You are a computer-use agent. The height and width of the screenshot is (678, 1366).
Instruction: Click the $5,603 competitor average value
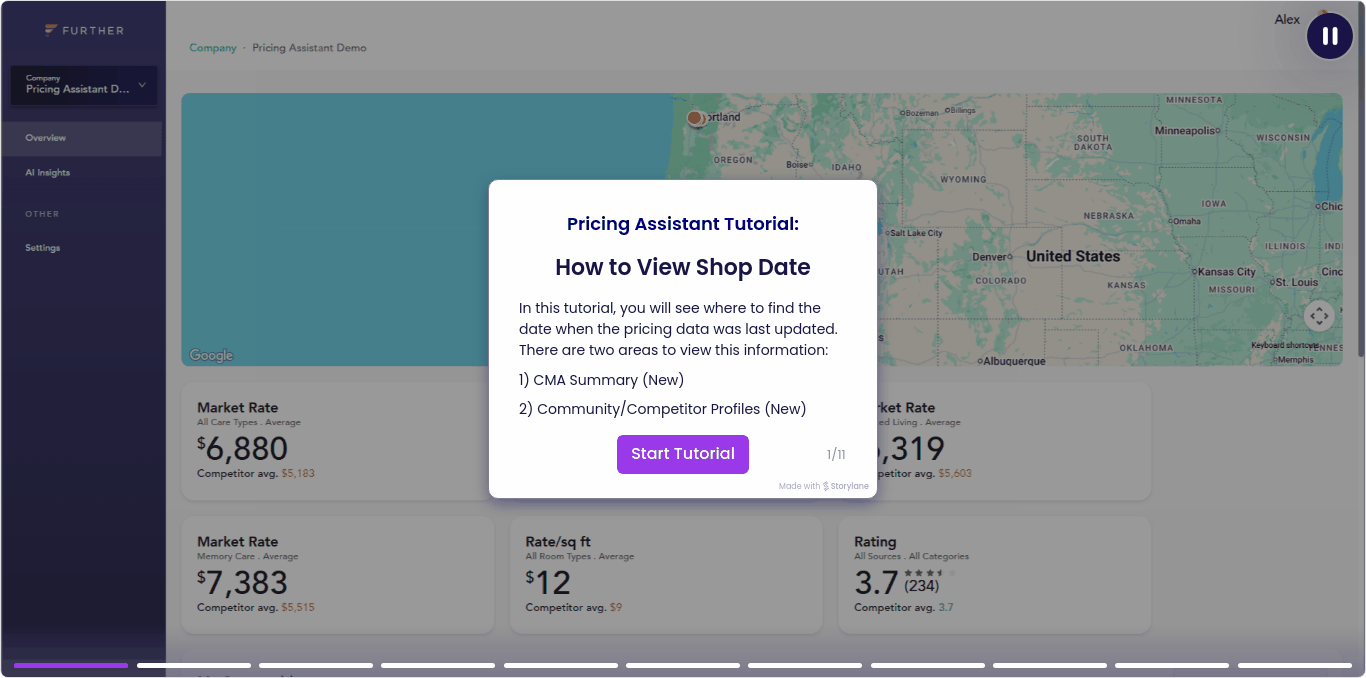coord(955,473)
